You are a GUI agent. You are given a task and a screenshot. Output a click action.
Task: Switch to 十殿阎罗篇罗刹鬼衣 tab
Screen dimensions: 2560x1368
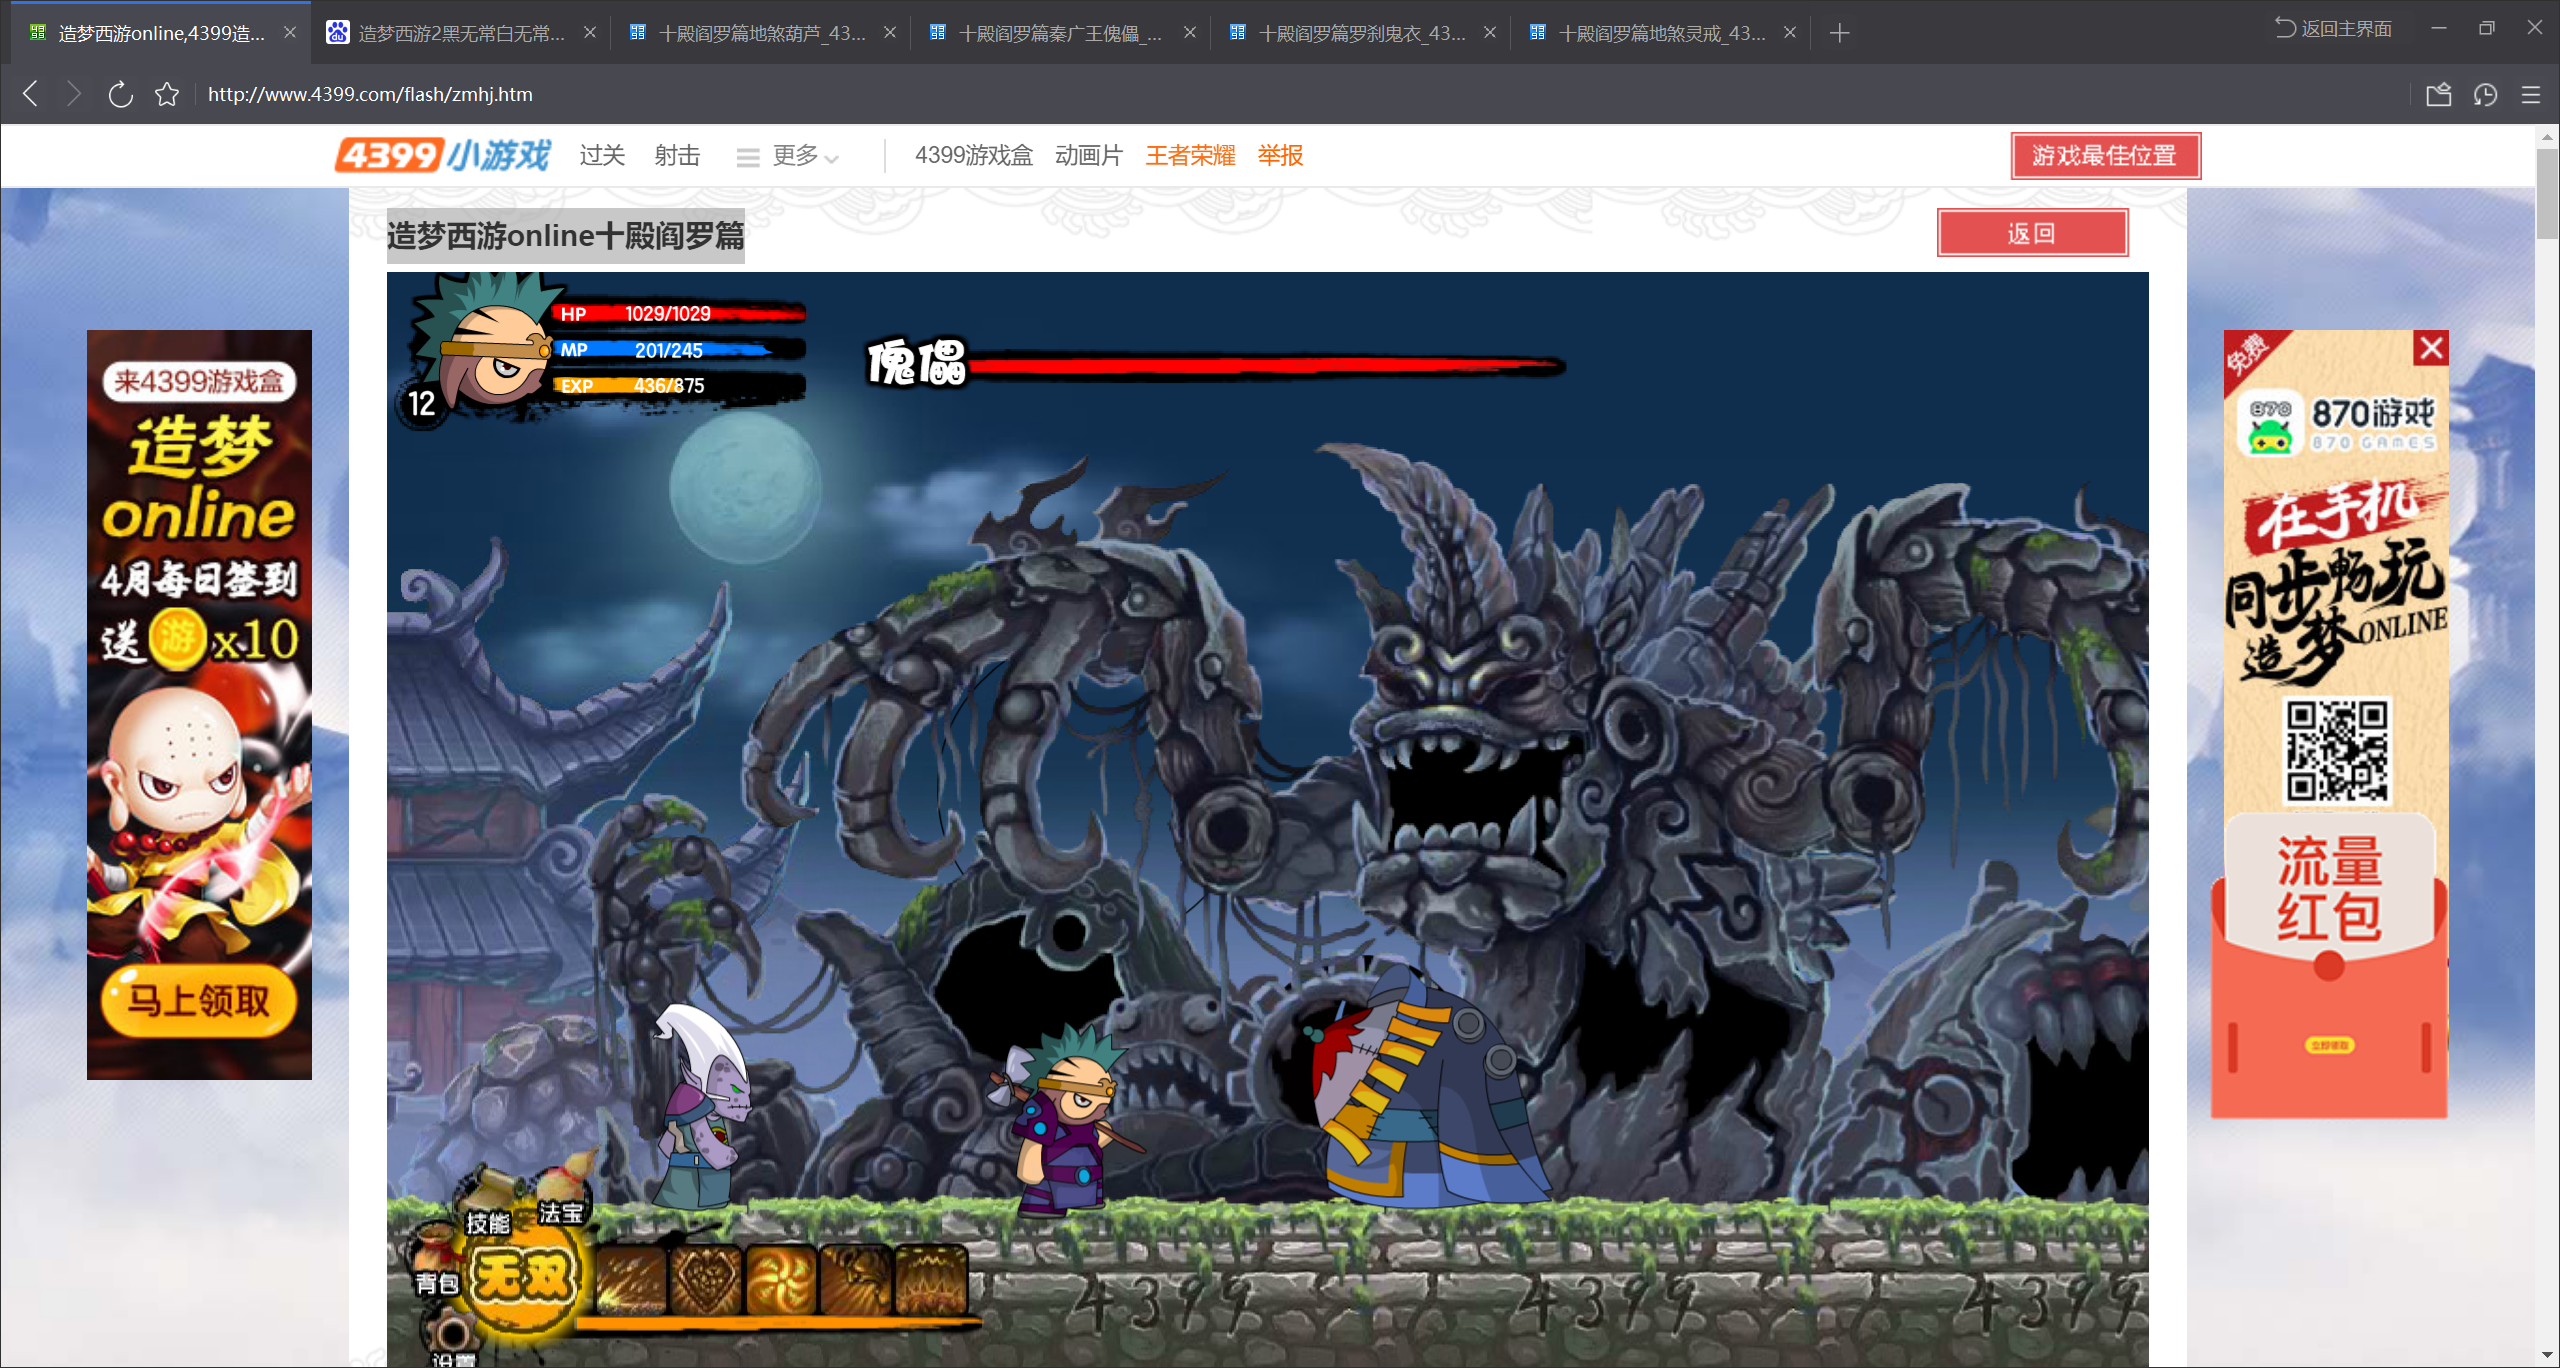[x=1360, y=33]
